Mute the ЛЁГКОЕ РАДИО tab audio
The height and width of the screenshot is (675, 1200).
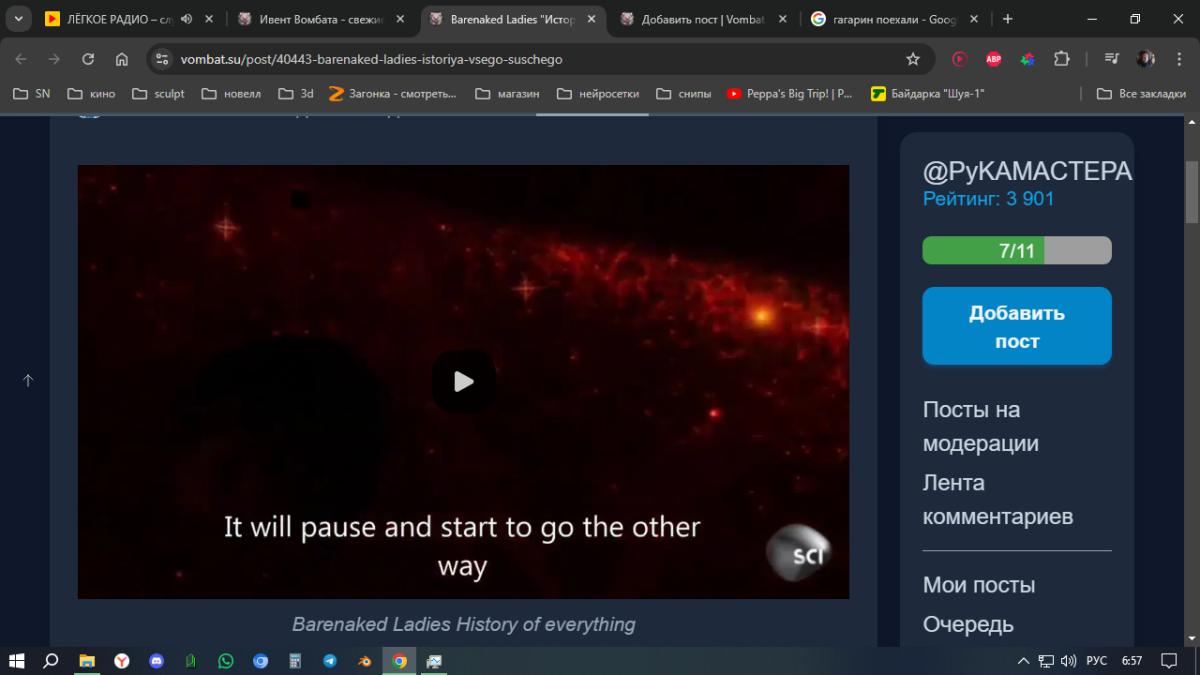point(187,19)
